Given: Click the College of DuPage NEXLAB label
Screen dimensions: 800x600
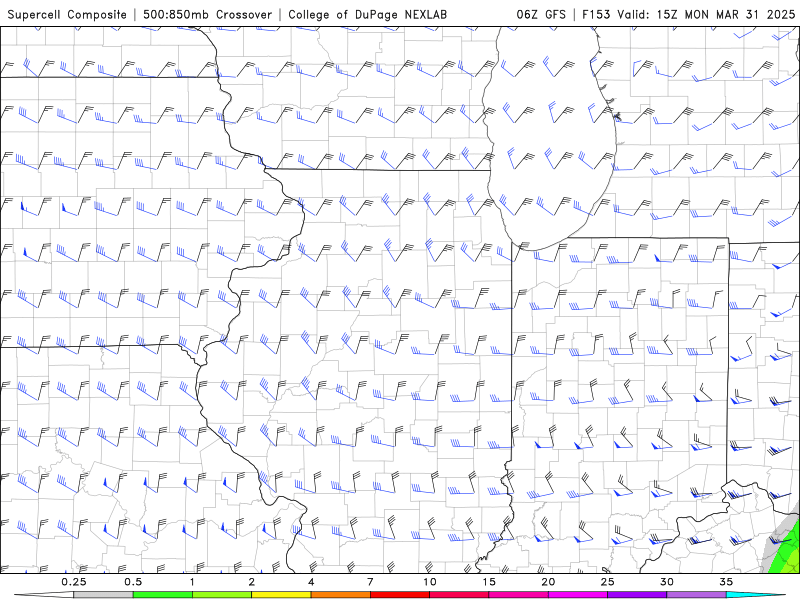Looking at the screenshot, I should pyautogui.click(x=367, y=14).
